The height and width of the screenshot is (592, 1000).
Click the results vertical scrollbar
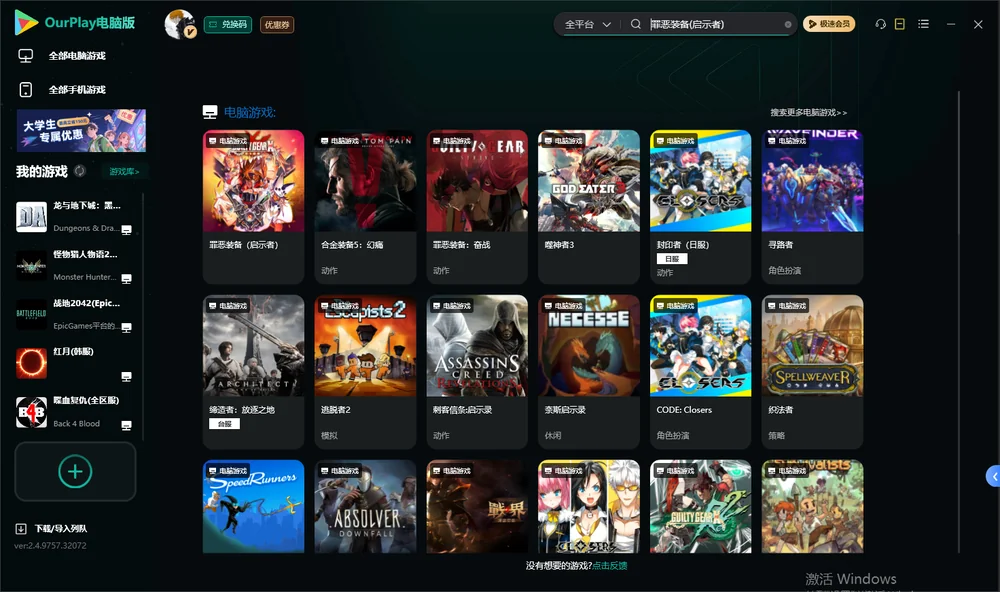(959, 322)
